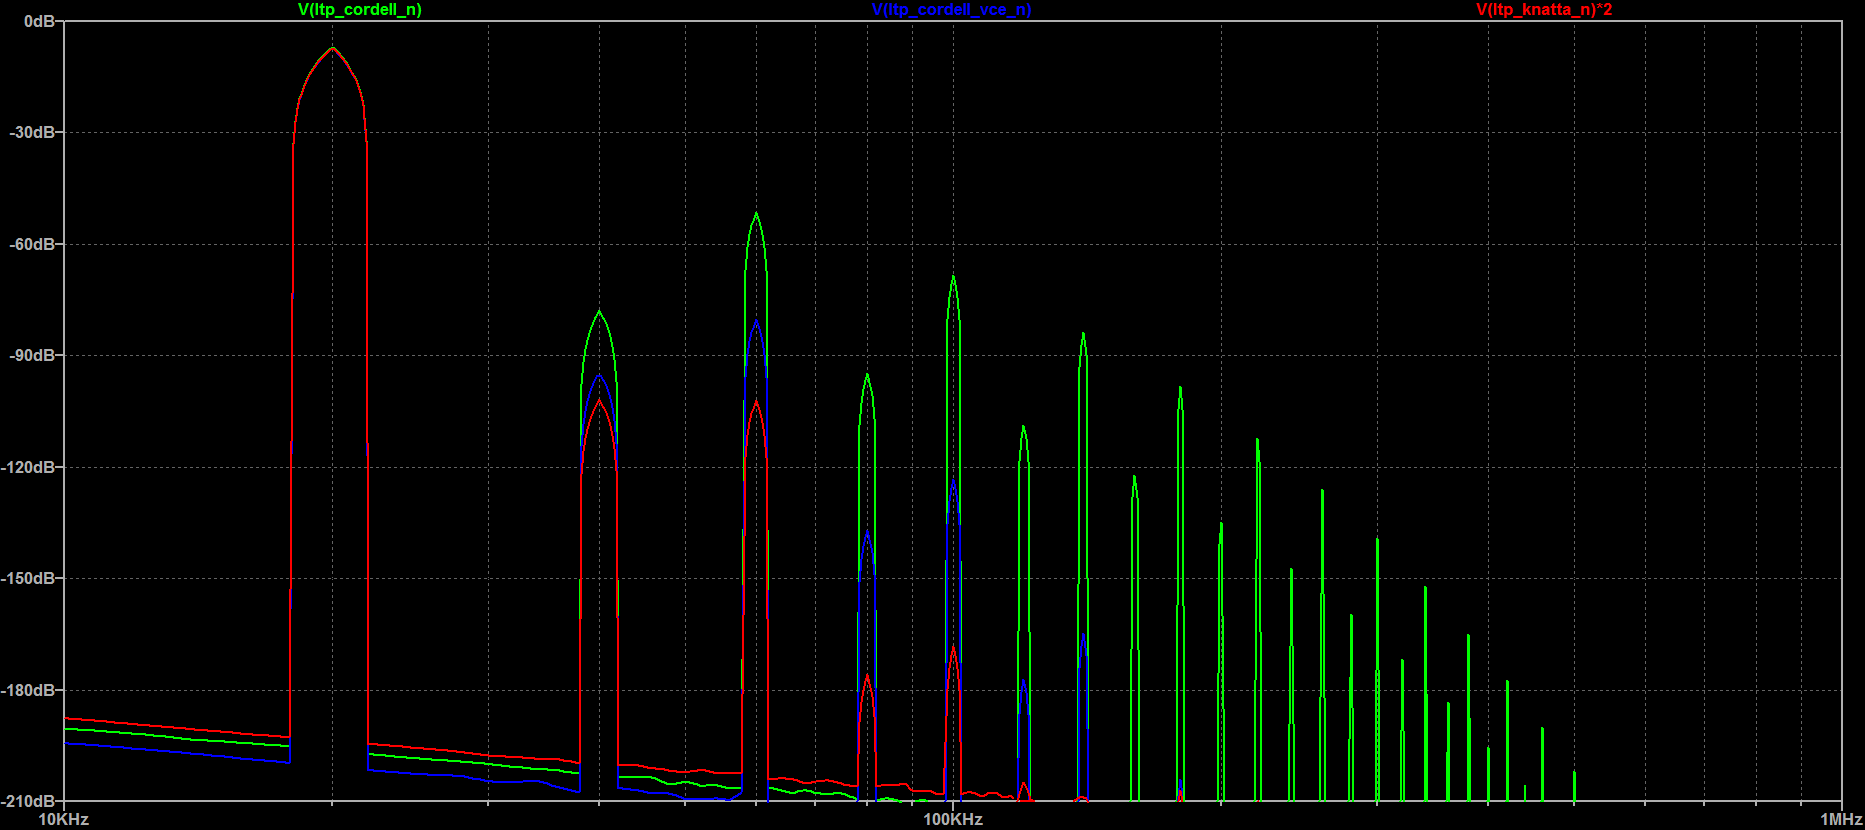The width and height of the screenshot is (1865, 830).
Task: Click the -210dB axis label
Action: tap(29, 801)
